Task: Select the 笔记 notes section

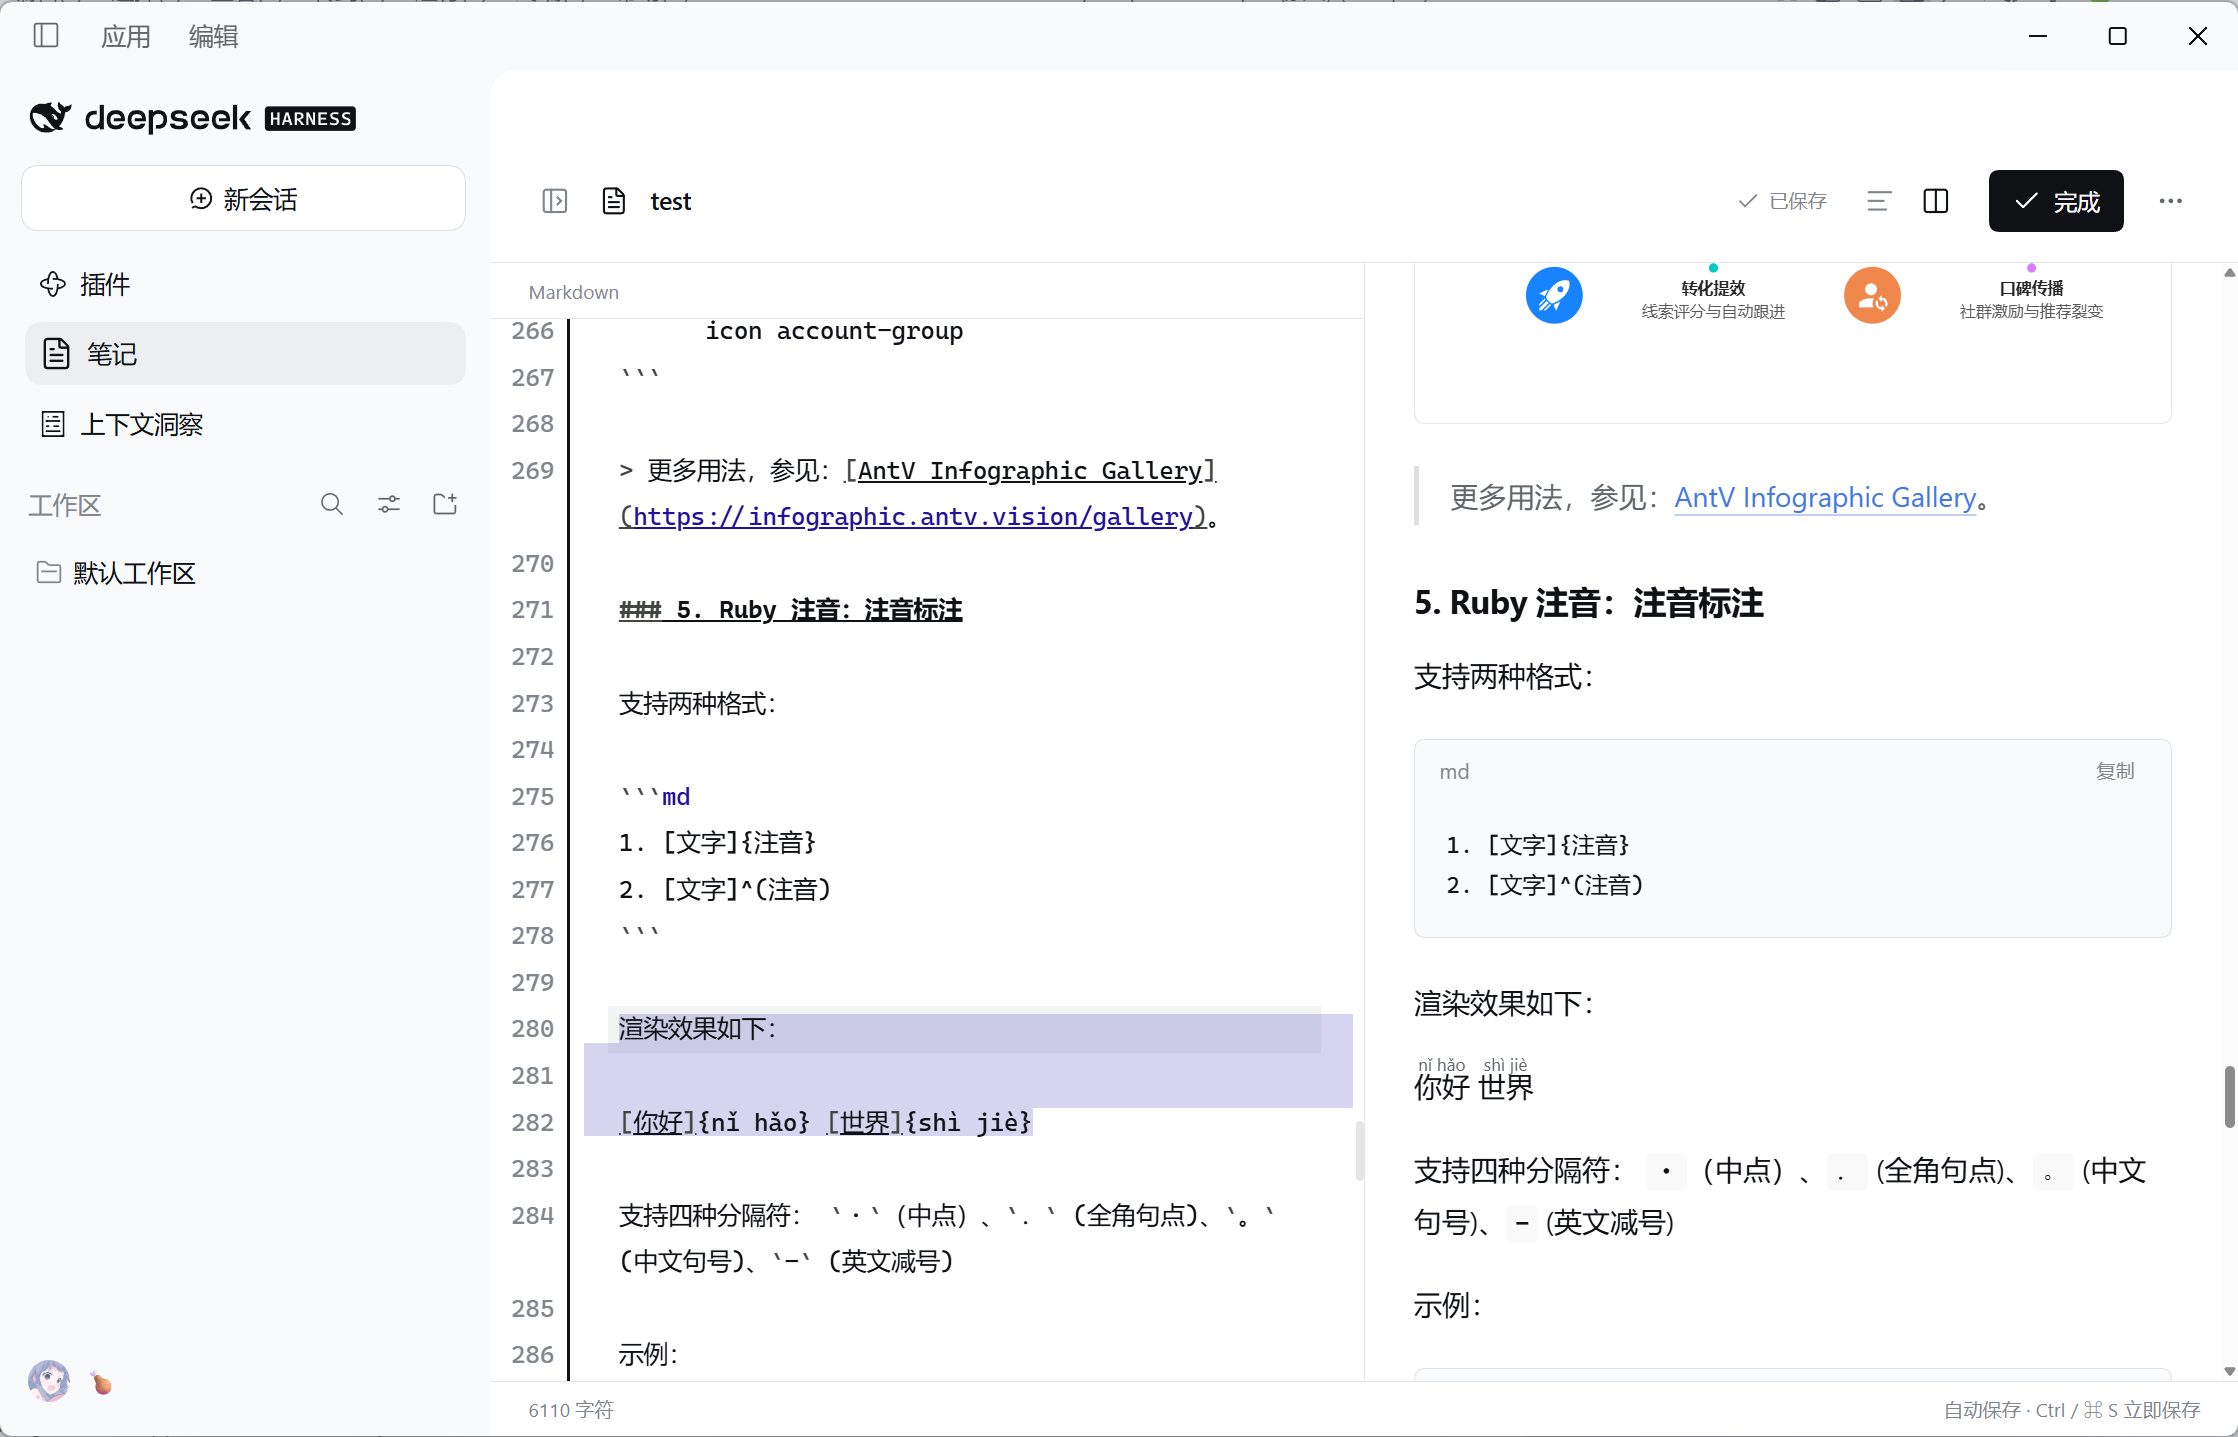Action: 245,354
